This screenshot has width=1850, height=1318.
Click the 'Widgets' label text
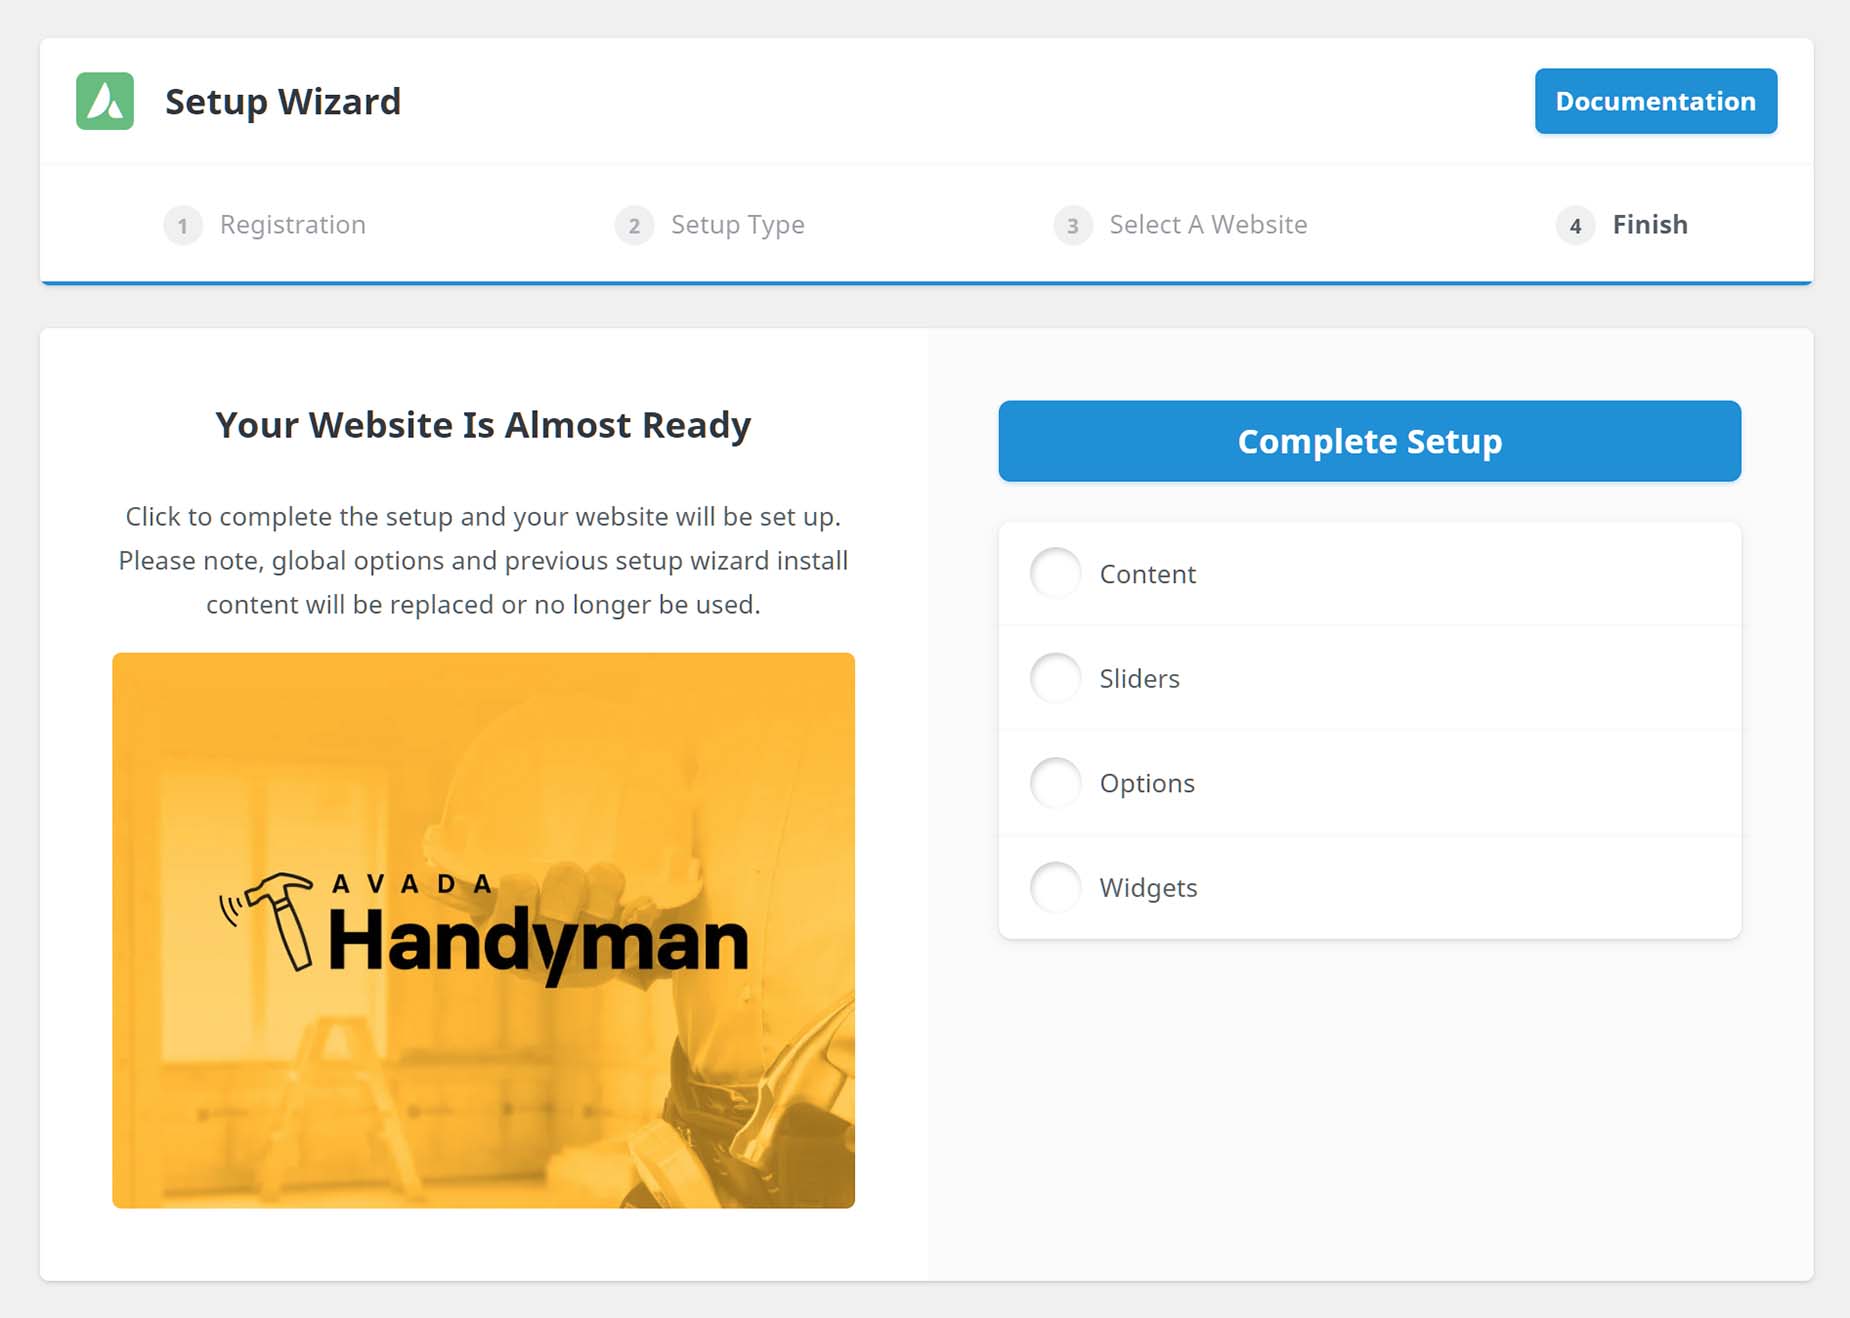[x=1148, y=888]
